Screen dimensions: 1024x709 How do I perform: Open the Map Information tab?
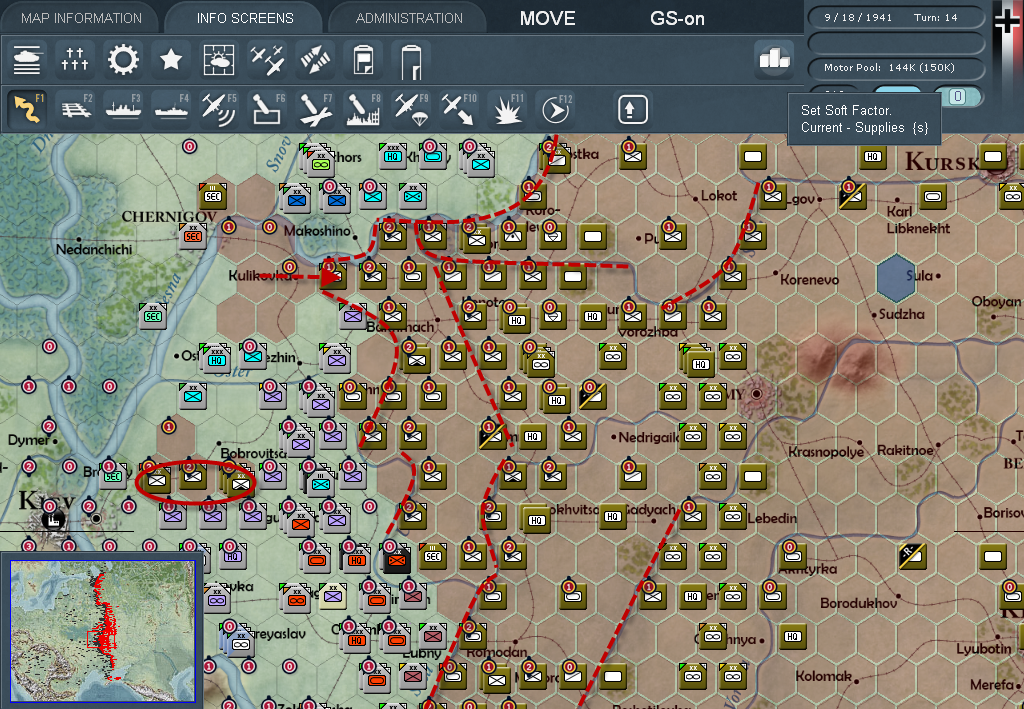(81, 18)
